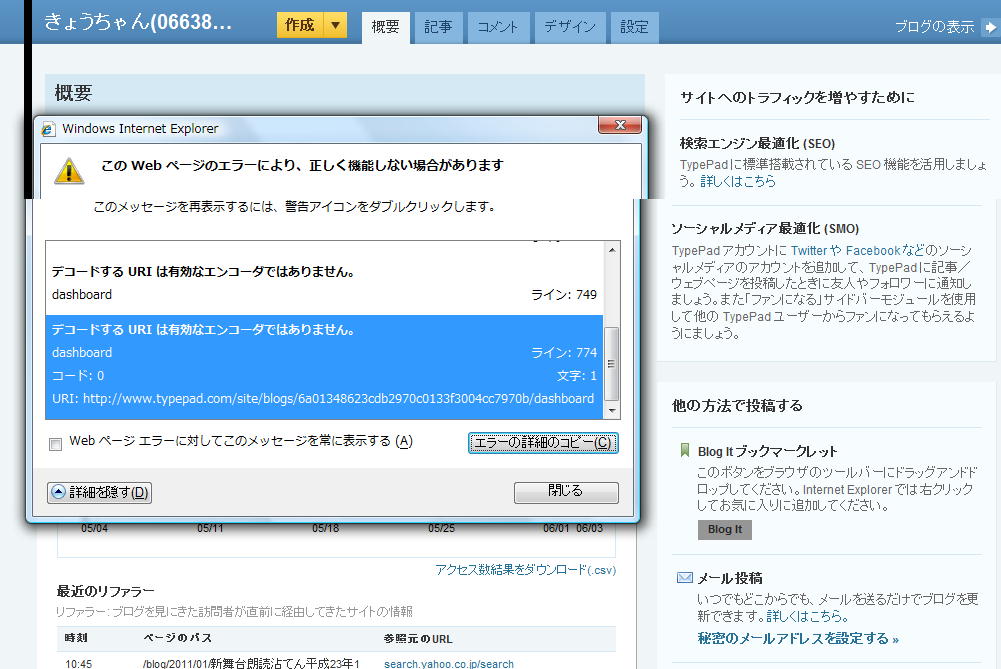Click the Twitter link in SMO section
The image size is (1001, 669).
pos(809,251)
